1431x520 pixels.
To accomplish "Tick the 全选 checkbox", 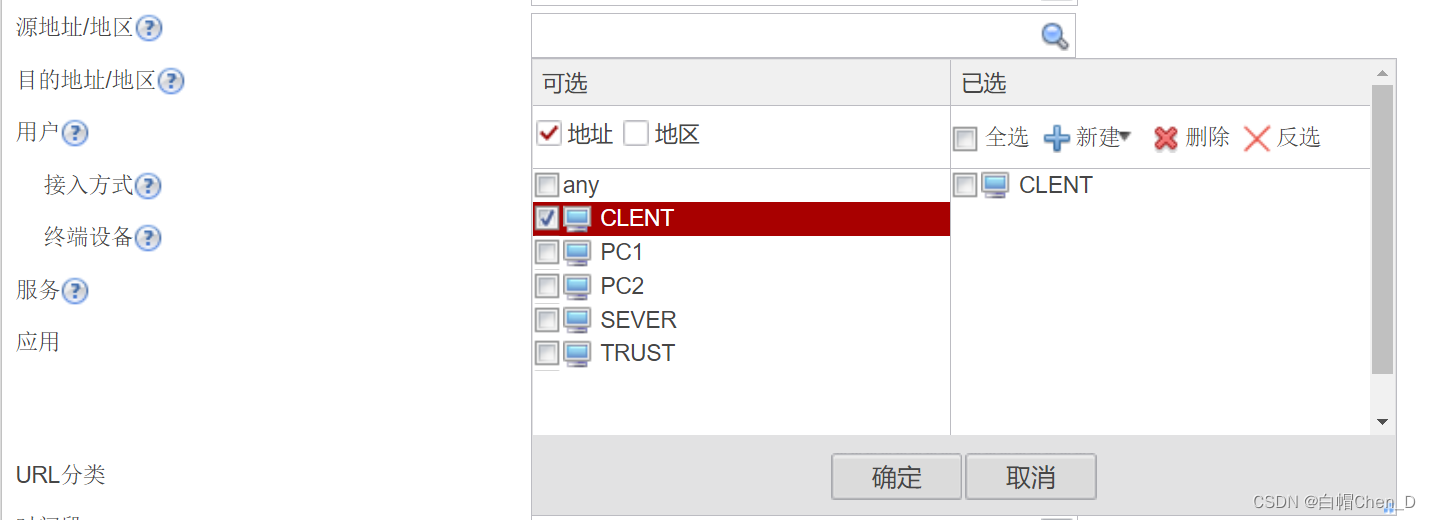I will 965,139.
